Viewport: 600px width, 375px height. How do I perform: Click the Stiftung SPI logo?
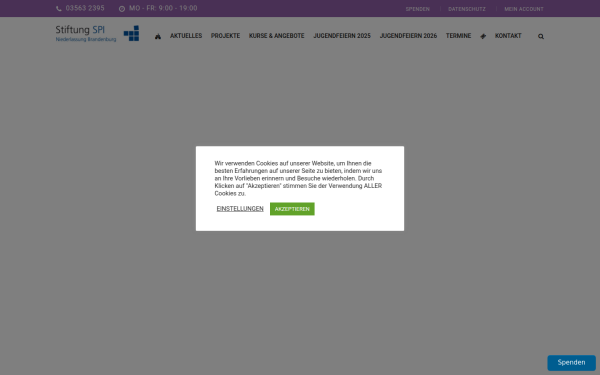coord(97,33)
